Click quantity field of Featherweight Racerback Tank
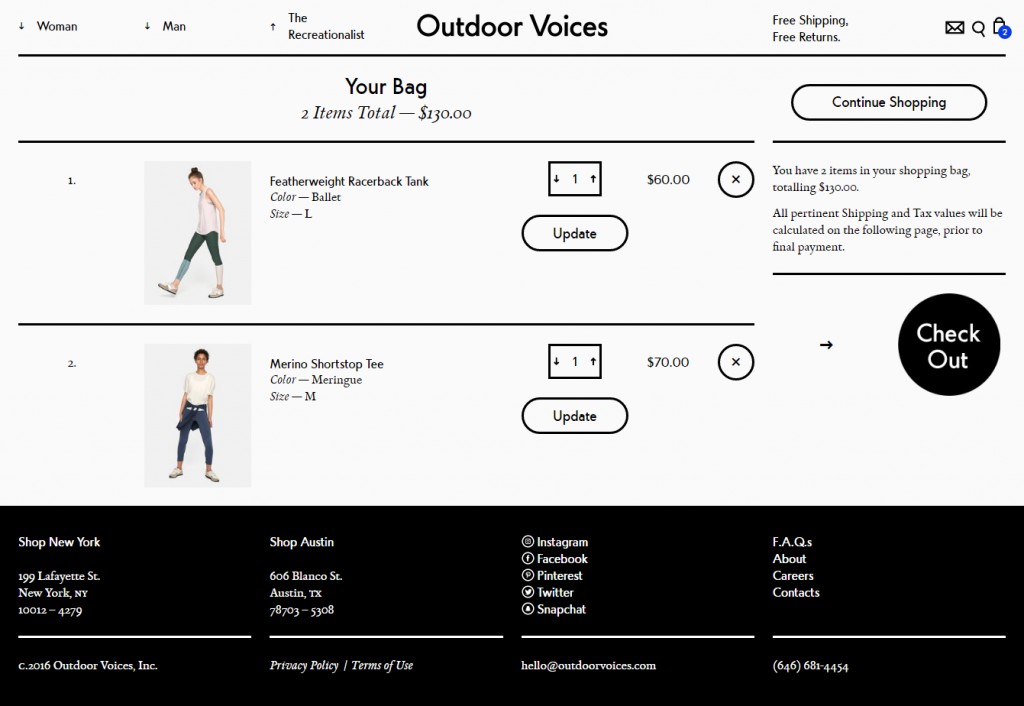1024x706 pixels. pos(575,178)
